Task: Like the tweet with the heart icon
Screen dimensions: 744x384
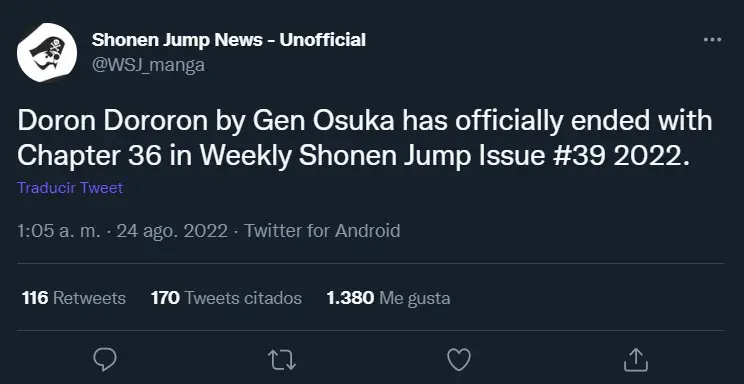Action: [x=459, y=359]
